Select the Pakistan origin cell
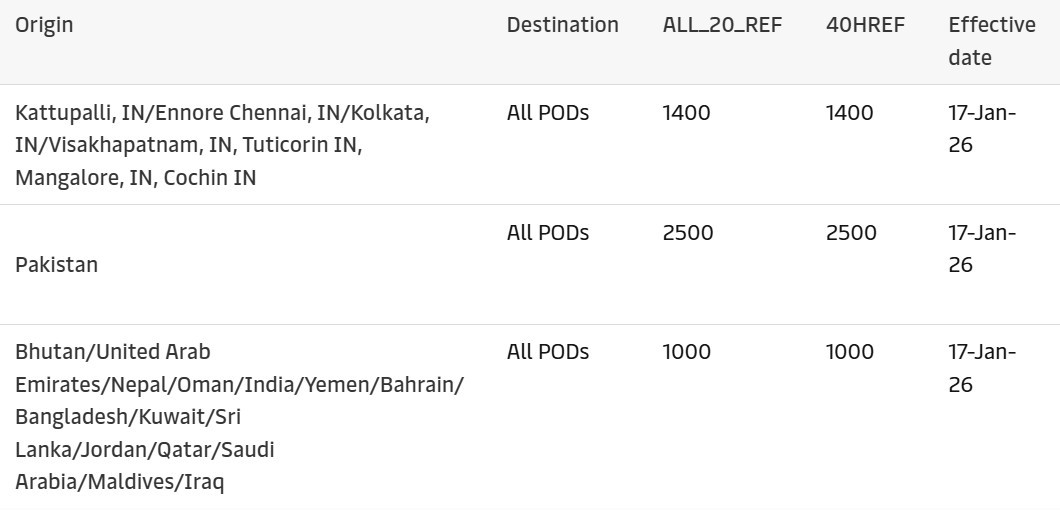The height and width of the screenshot is (510, 1060). 57,265
